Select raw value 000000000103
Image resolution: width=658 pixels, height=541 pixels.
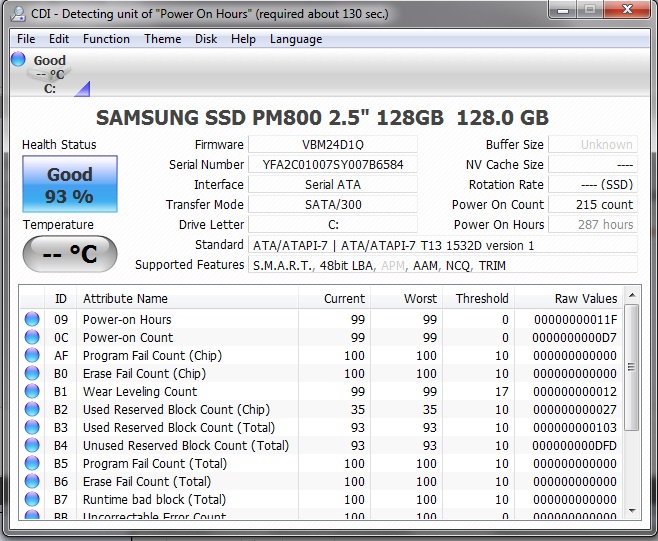click(x=575, y=428)
